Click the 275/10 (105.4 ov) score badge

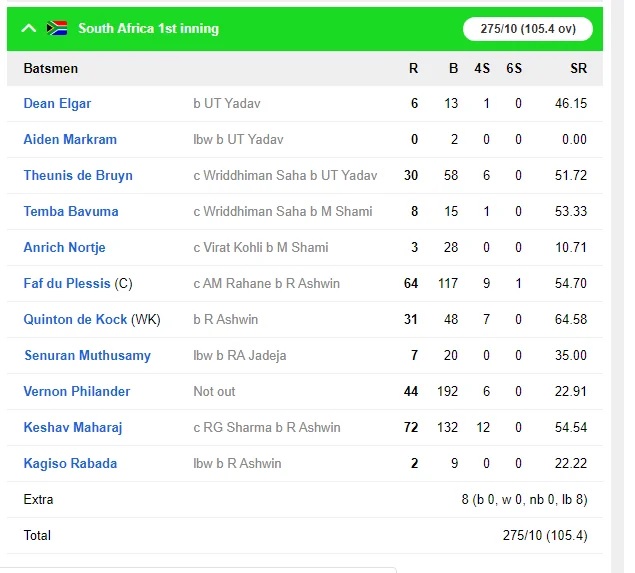(528, 29)
